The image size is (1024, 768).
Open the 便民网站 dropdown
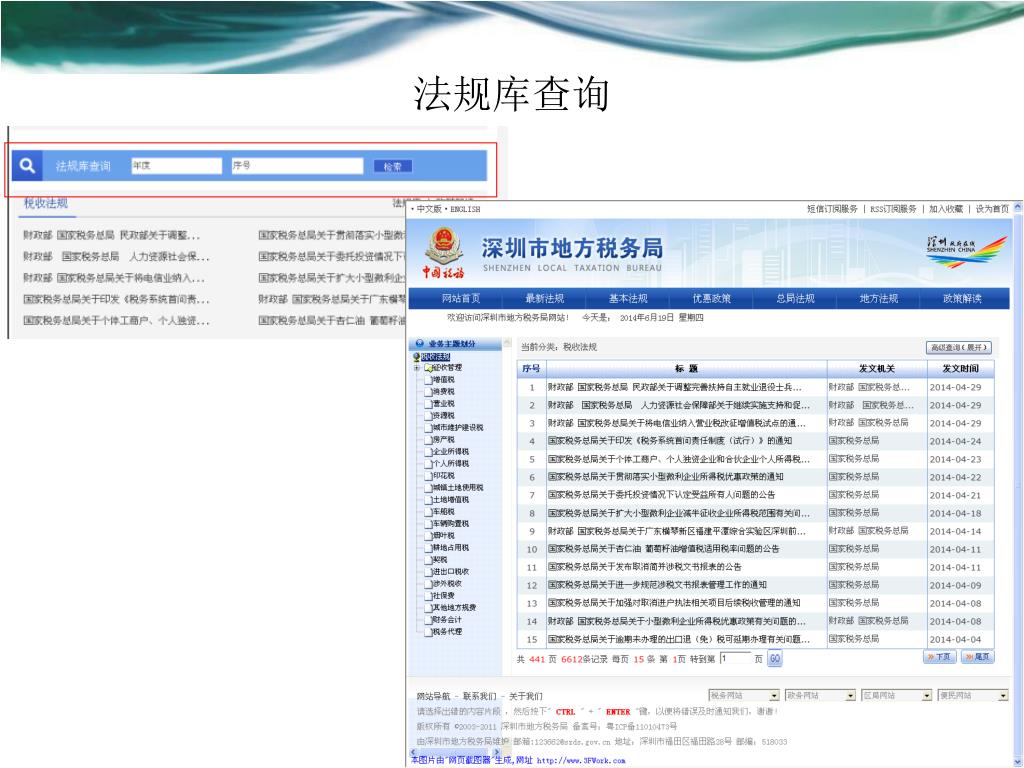pos(973,696)
